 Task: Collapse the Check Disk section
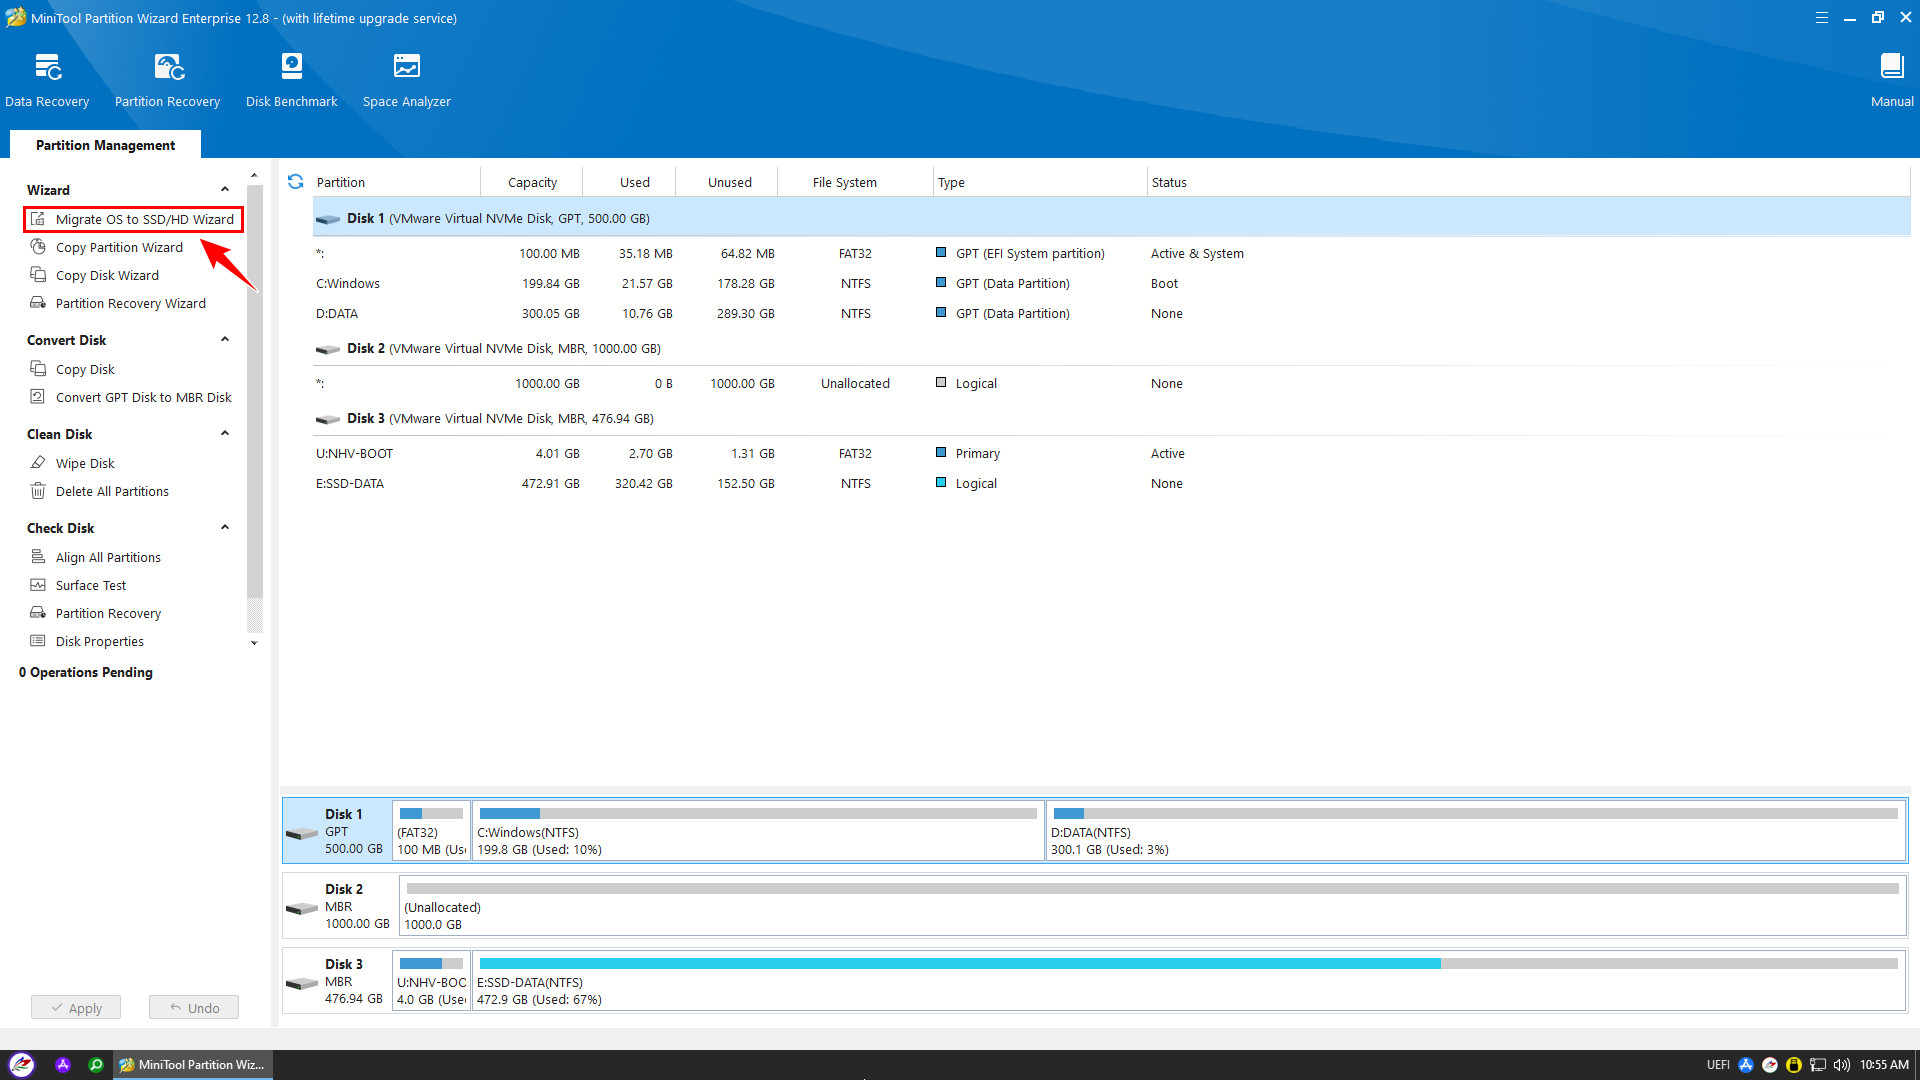click(x=225, y=528)
